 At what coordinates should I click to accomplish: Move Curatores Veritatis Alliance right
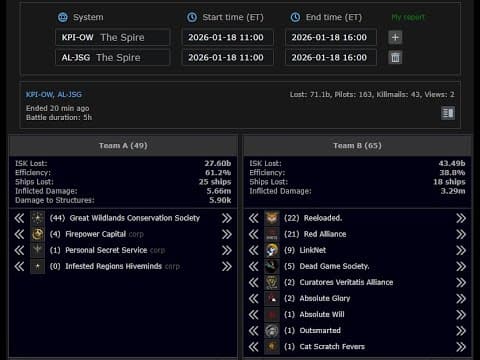pyautogui.click(x=461, y=282)
